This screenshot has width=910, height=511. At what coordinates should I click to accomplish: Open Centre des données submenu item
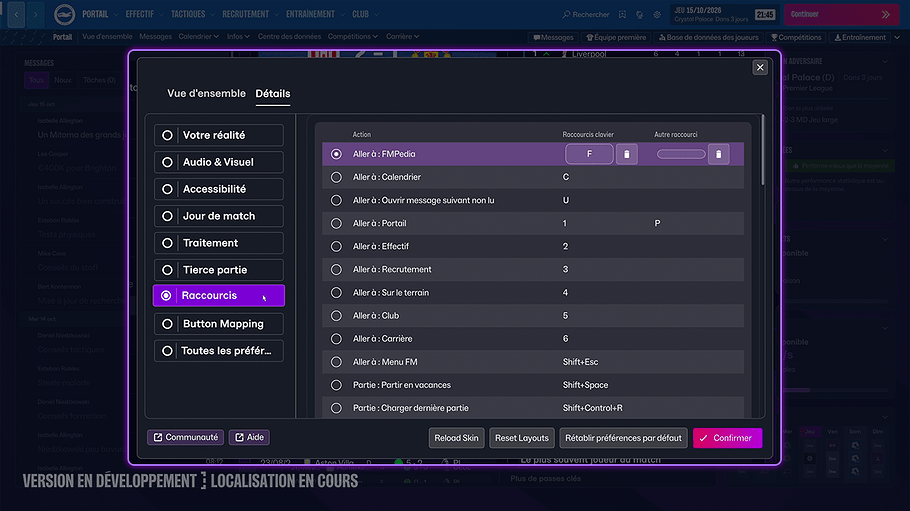click(x=289, y=37)
